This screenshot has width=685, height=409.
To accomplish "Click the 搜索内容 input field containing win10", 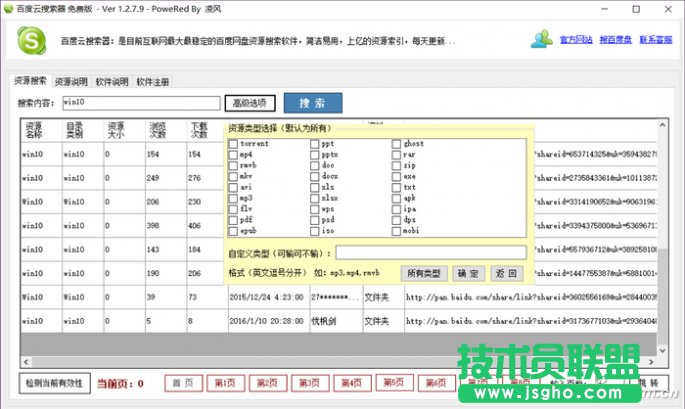I will [x=141, y=103].
